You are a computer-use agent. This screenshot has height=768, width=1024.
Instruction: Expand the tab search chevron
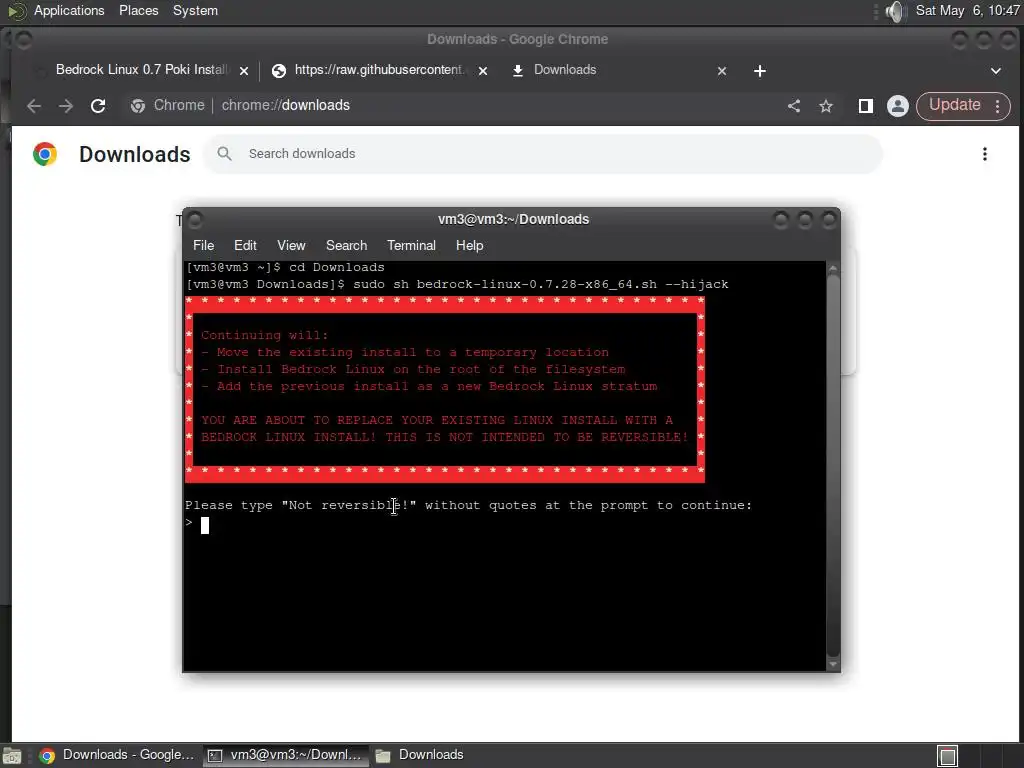996,71
